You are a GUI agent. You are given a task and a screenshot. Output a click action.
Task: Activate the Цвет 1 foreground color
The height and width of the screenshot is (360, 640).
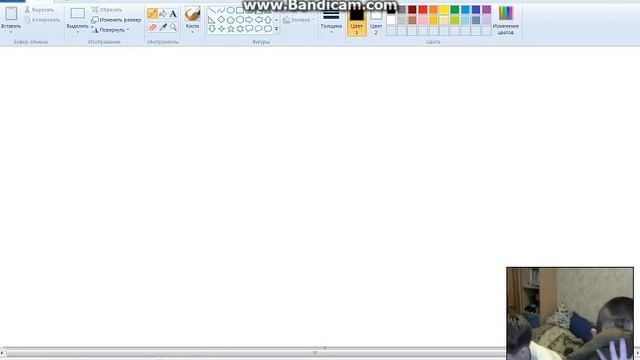coord(356,22)
